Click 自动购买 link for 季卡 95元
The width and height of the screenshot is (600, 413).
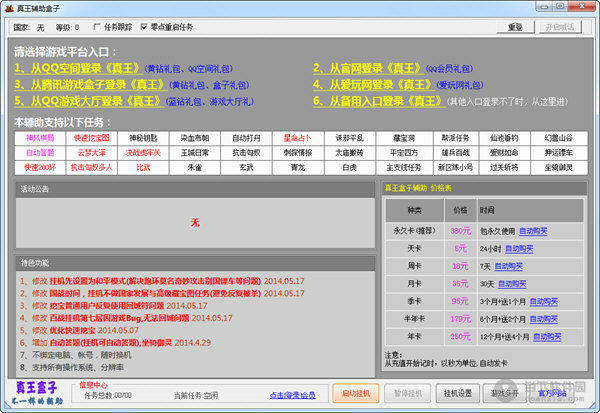pyautogui.click(x=544, y=302)
